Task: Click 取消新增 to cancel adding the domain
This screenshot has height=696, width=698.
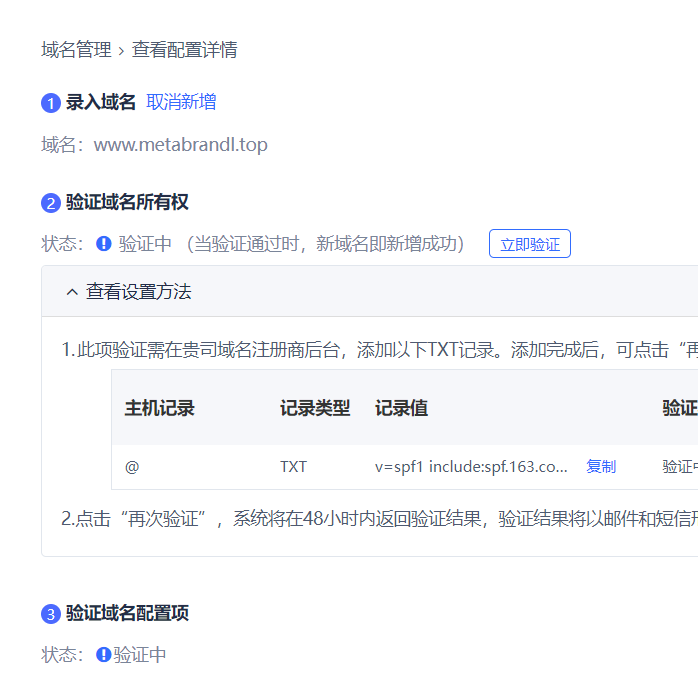Action: point(181,102)
